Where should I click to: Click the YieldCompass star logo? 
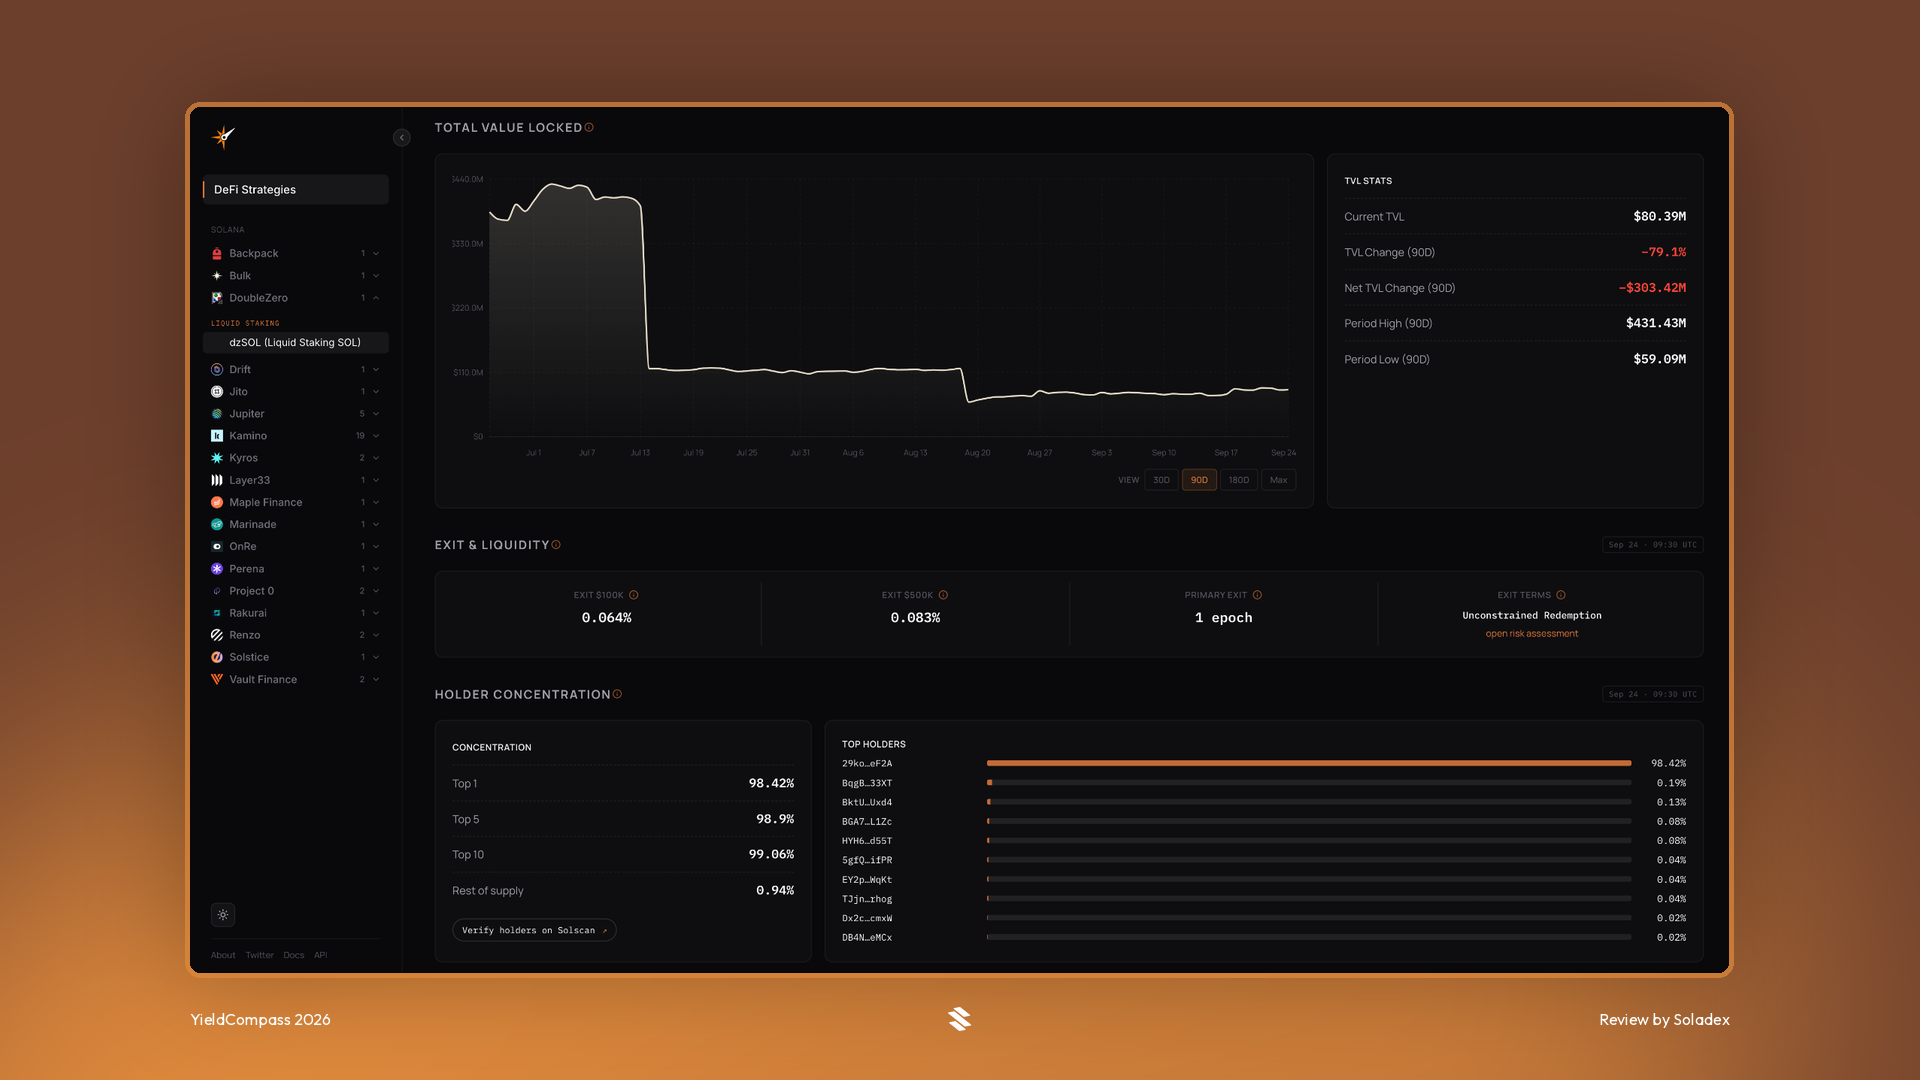(x=223, y=137)
